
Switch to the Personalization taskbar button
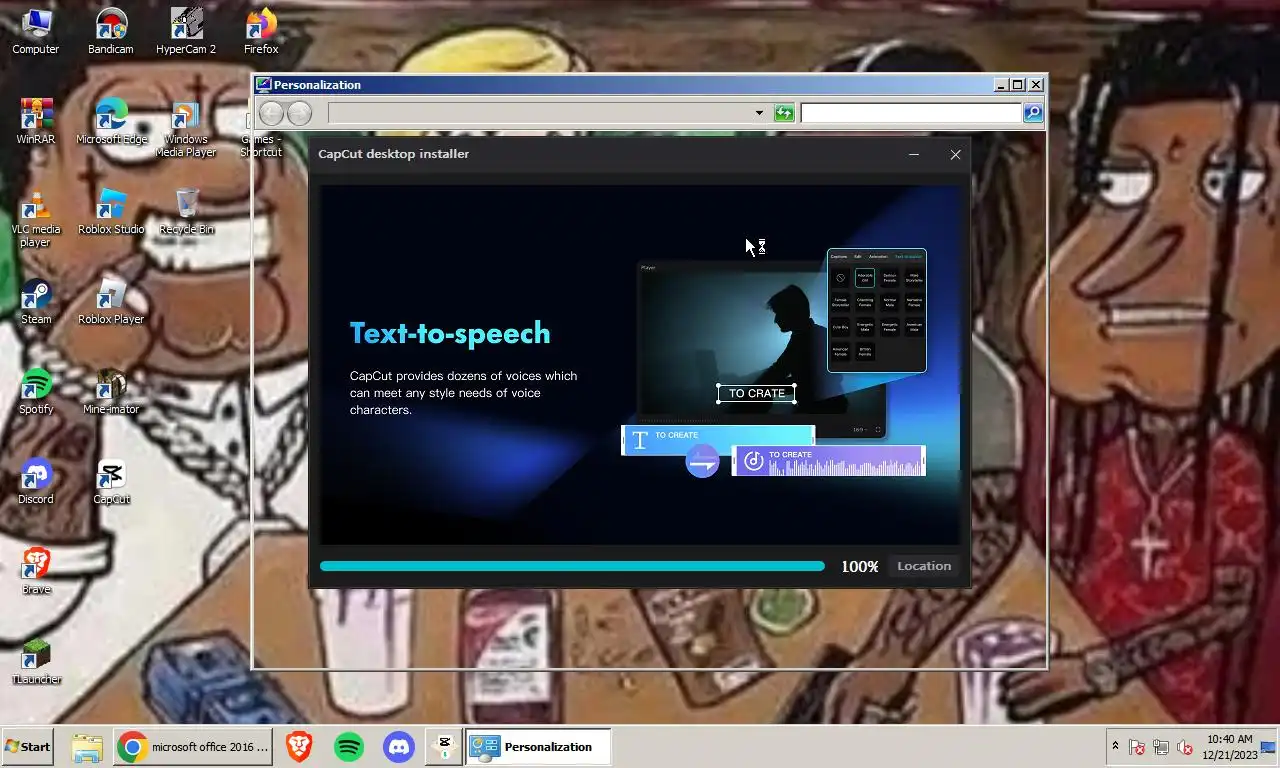pyautogui.click(x=538, y=747)
